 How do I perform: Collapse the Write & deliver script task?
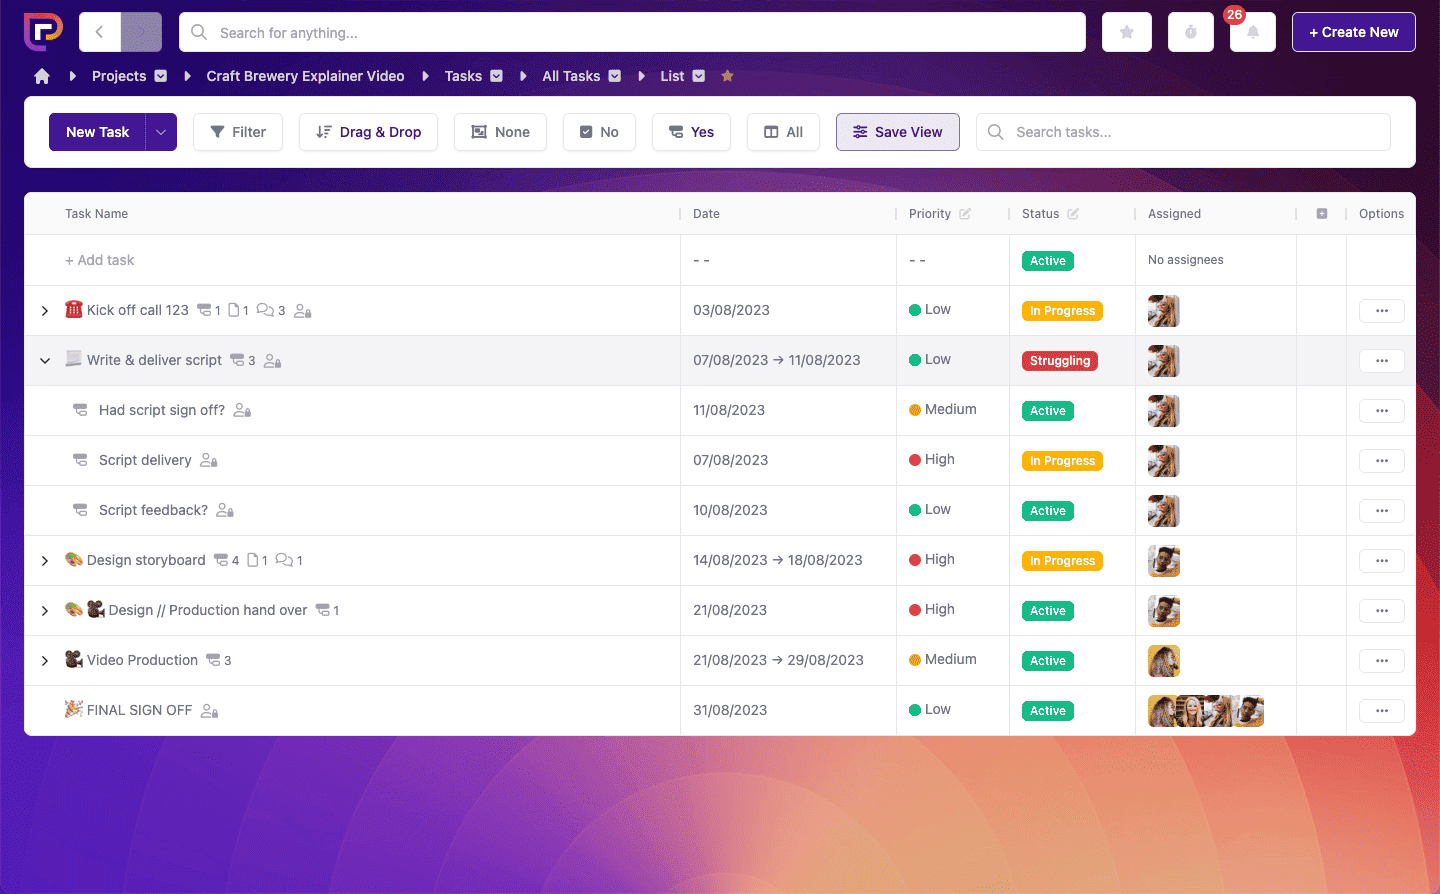(x=44, y=360)
